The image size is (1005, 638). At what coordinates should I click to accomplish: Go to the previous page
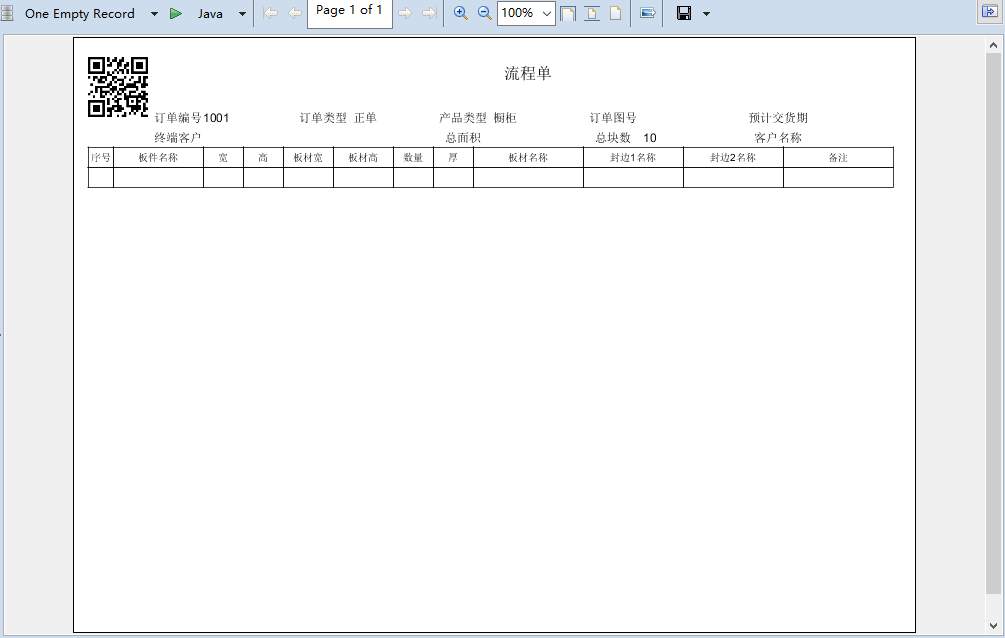[295, 13]
